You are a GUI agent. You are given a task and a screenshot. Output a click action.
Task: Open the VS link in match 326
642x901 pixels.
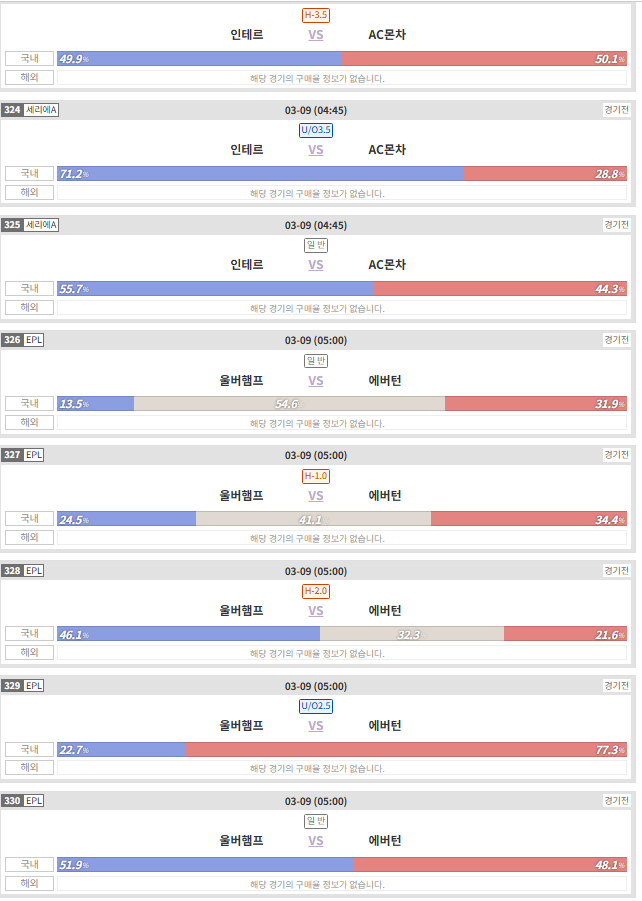click(316, 381)
